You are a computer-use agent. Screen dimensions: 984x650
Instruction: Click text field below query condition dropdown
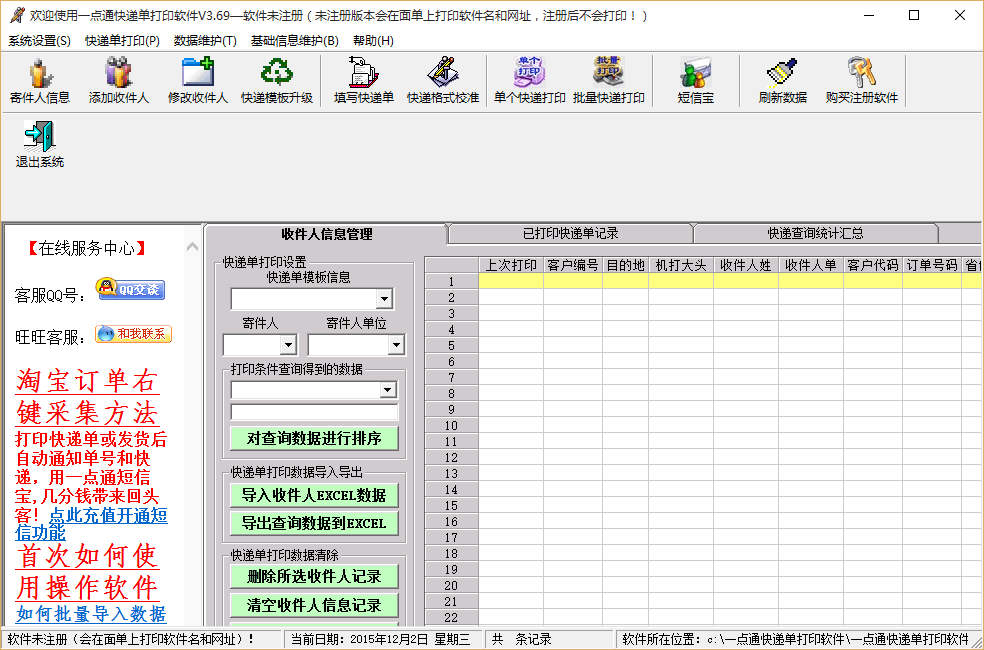tap(314, 412)
